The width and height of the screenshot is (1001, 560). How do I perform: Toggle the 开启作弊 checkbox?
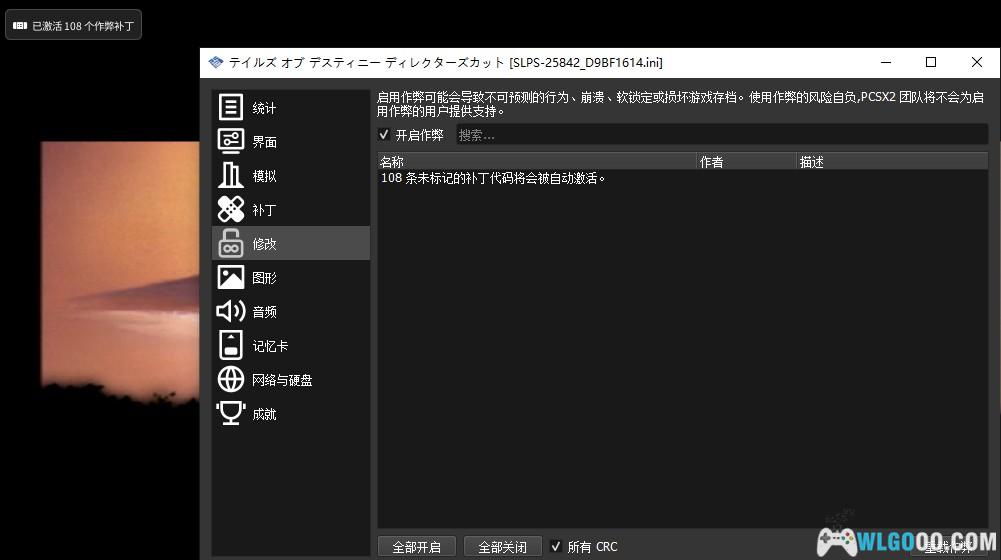click(x=385, y=135)
